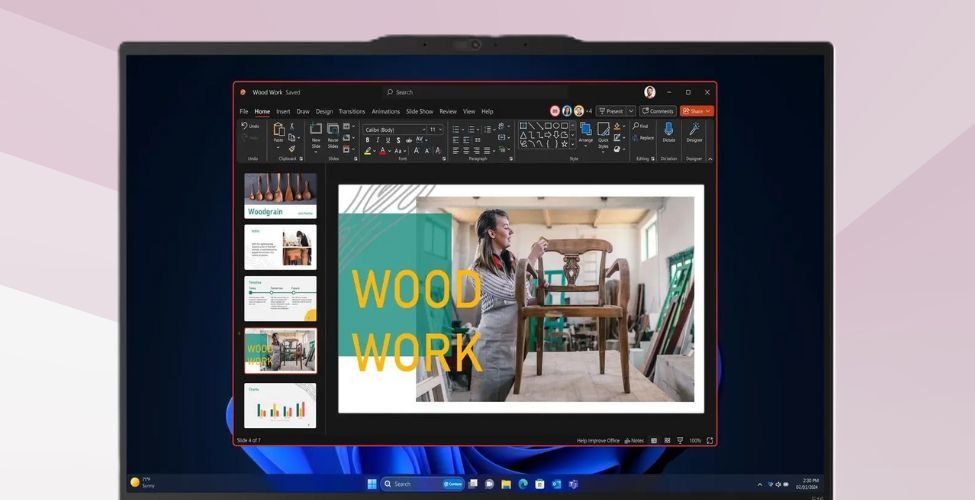Screen dimensions: 975x500
Task: Select the Woodgrain slide thumbnail
Action: pos(280,195)
